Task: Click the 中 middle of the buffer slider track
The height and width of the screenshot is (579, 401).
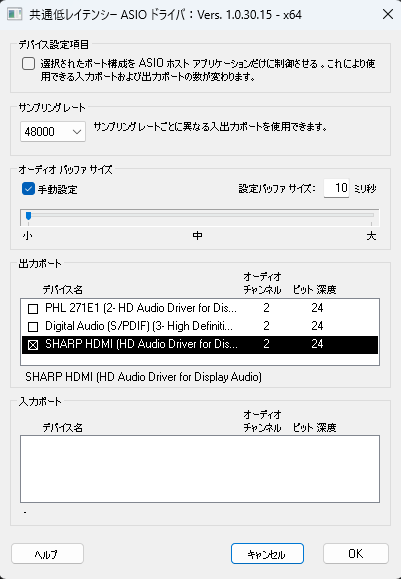Action: coord(198,216)
